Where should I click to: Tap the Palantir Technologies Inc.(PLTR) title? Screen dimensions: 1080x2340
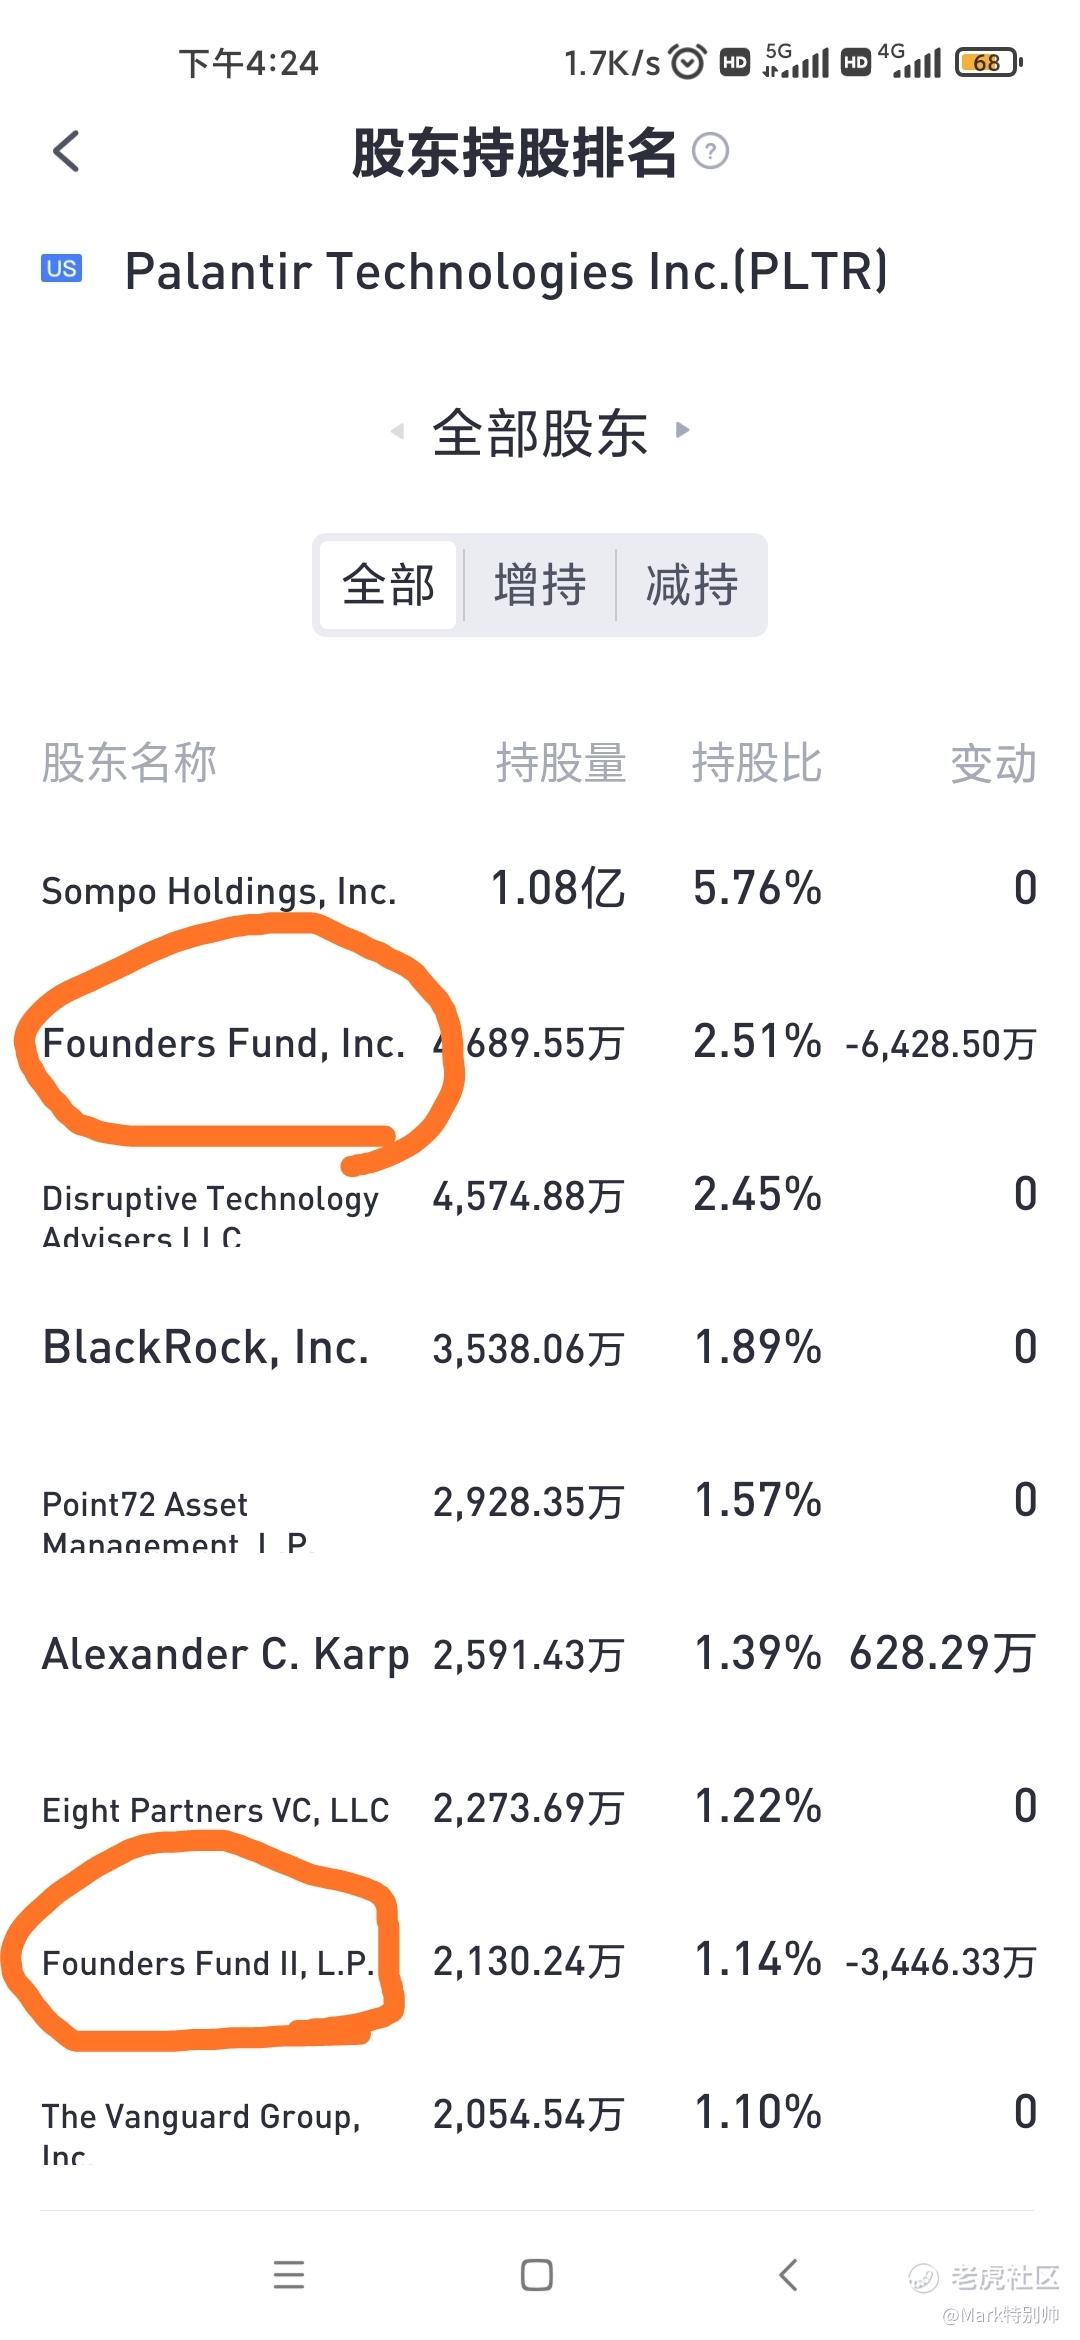506,271
